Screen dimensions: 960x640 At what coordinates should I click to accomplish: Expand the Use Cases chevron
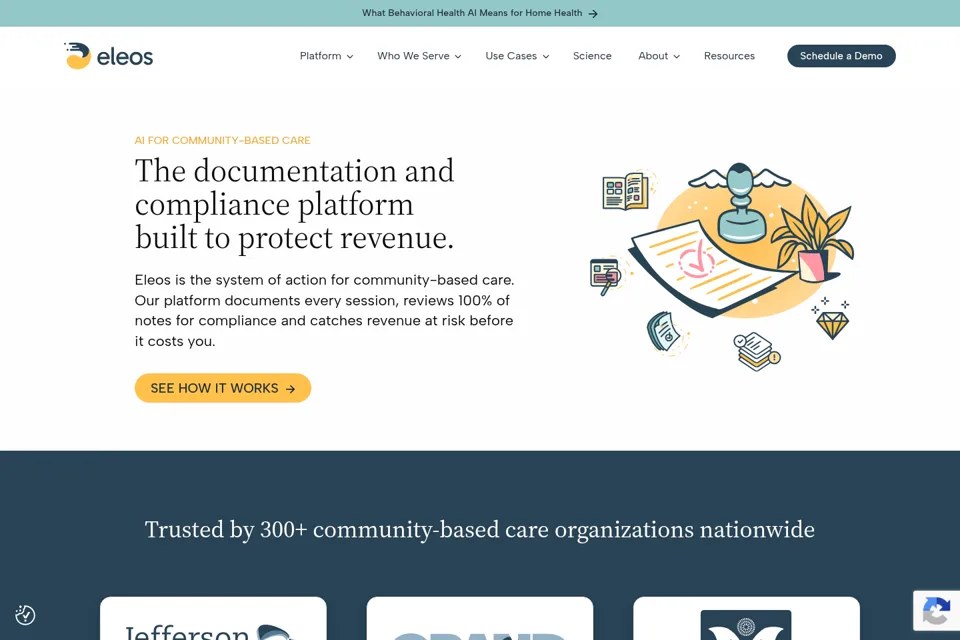(546, 56)
